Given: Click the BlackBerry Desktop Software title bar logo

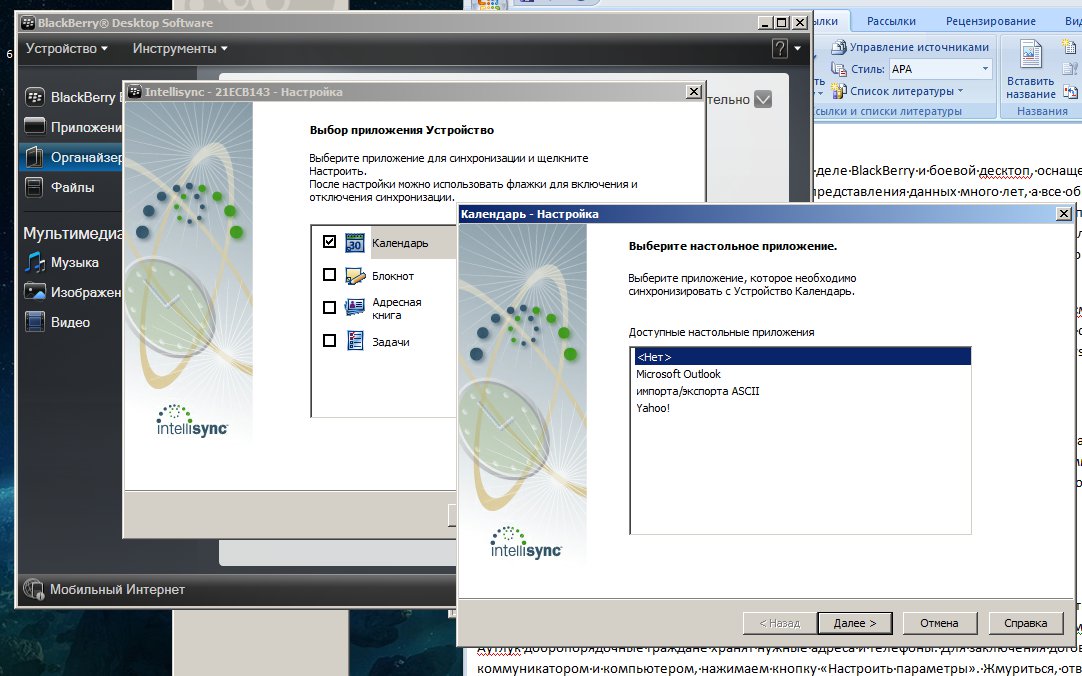Looking at the screenshot, I should point(28,23).
